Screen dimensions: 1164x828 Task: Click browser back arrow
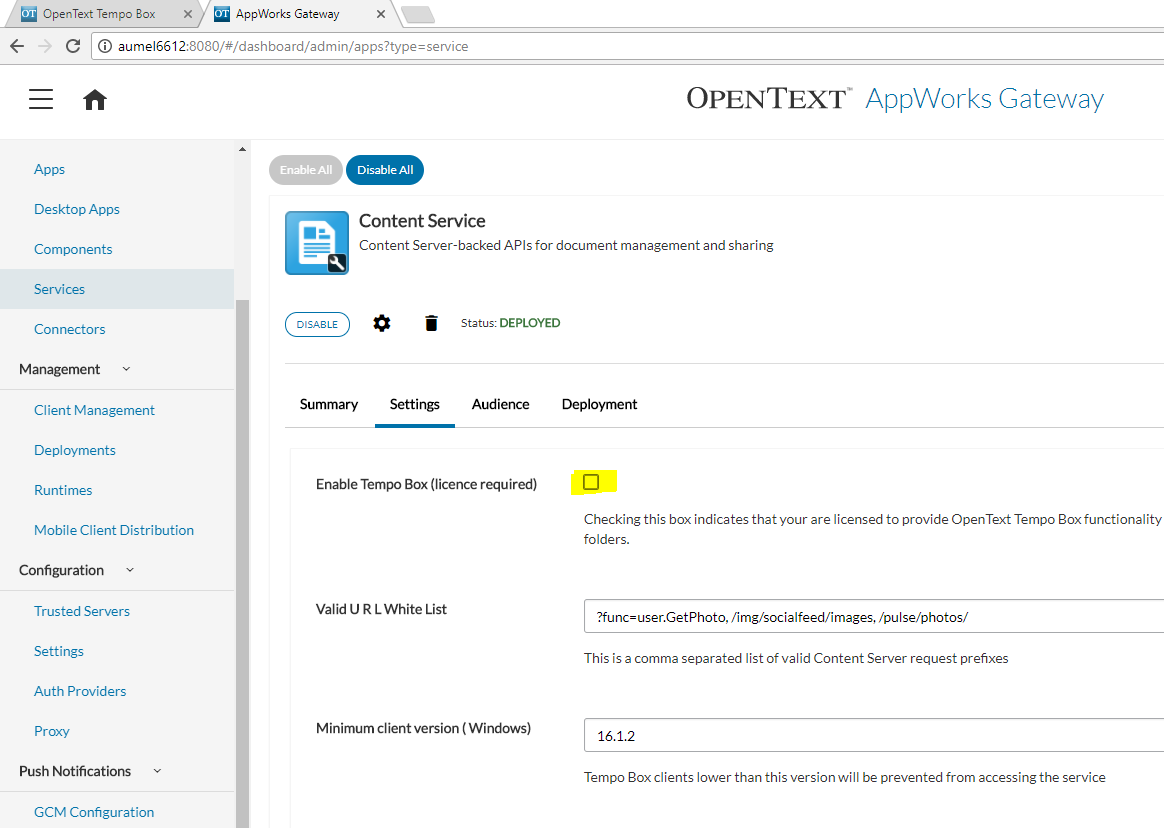pyautogui.click(x=17, y=46)
